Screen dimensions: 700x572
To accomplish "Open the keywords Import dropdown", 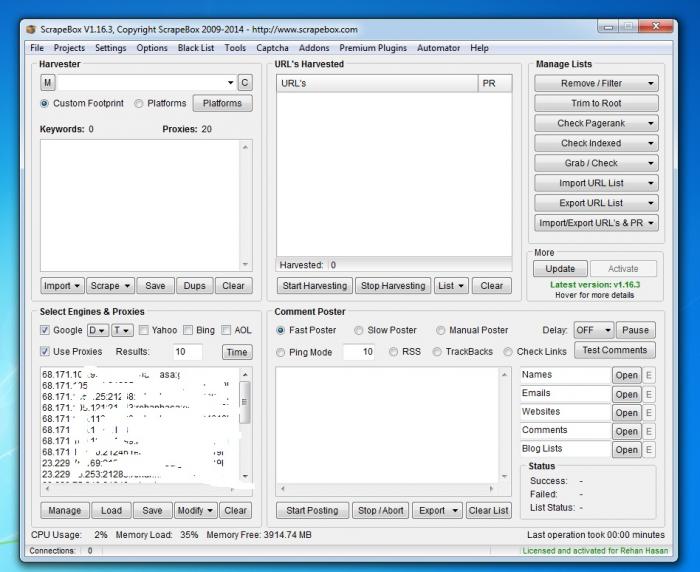I will (62, 286).
